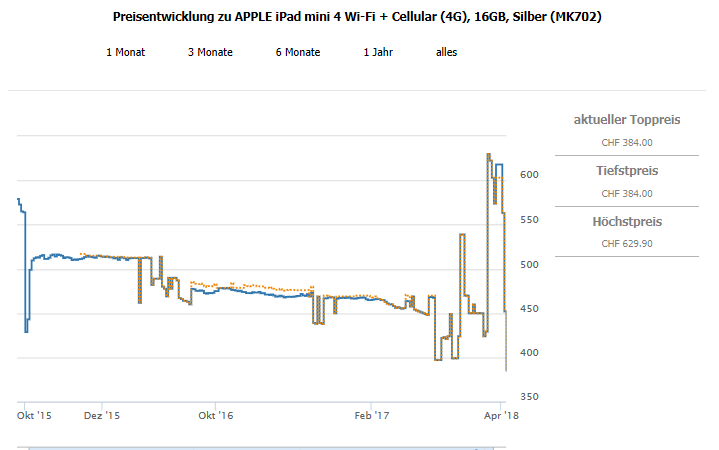Click the 500 price axis label
Image resolution: width=719 pixels, height=450 pixels.
[530, 264]
